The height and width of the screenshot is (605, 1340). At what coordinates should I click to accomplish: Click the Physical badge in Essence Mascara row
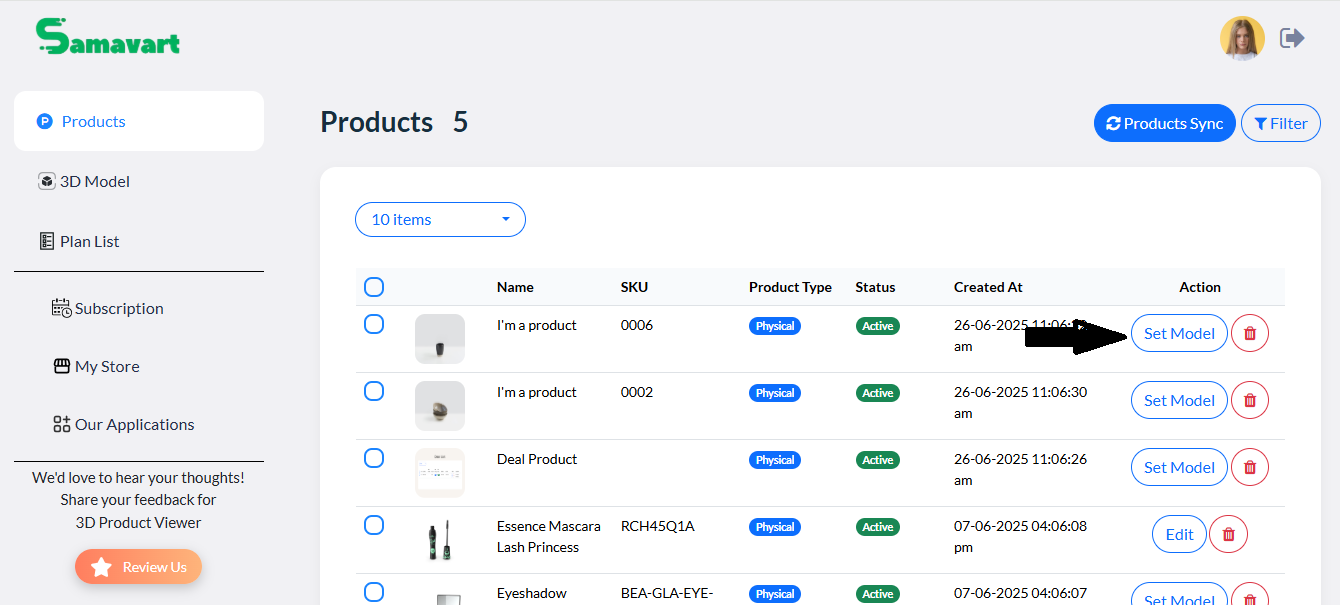point(775,527)
